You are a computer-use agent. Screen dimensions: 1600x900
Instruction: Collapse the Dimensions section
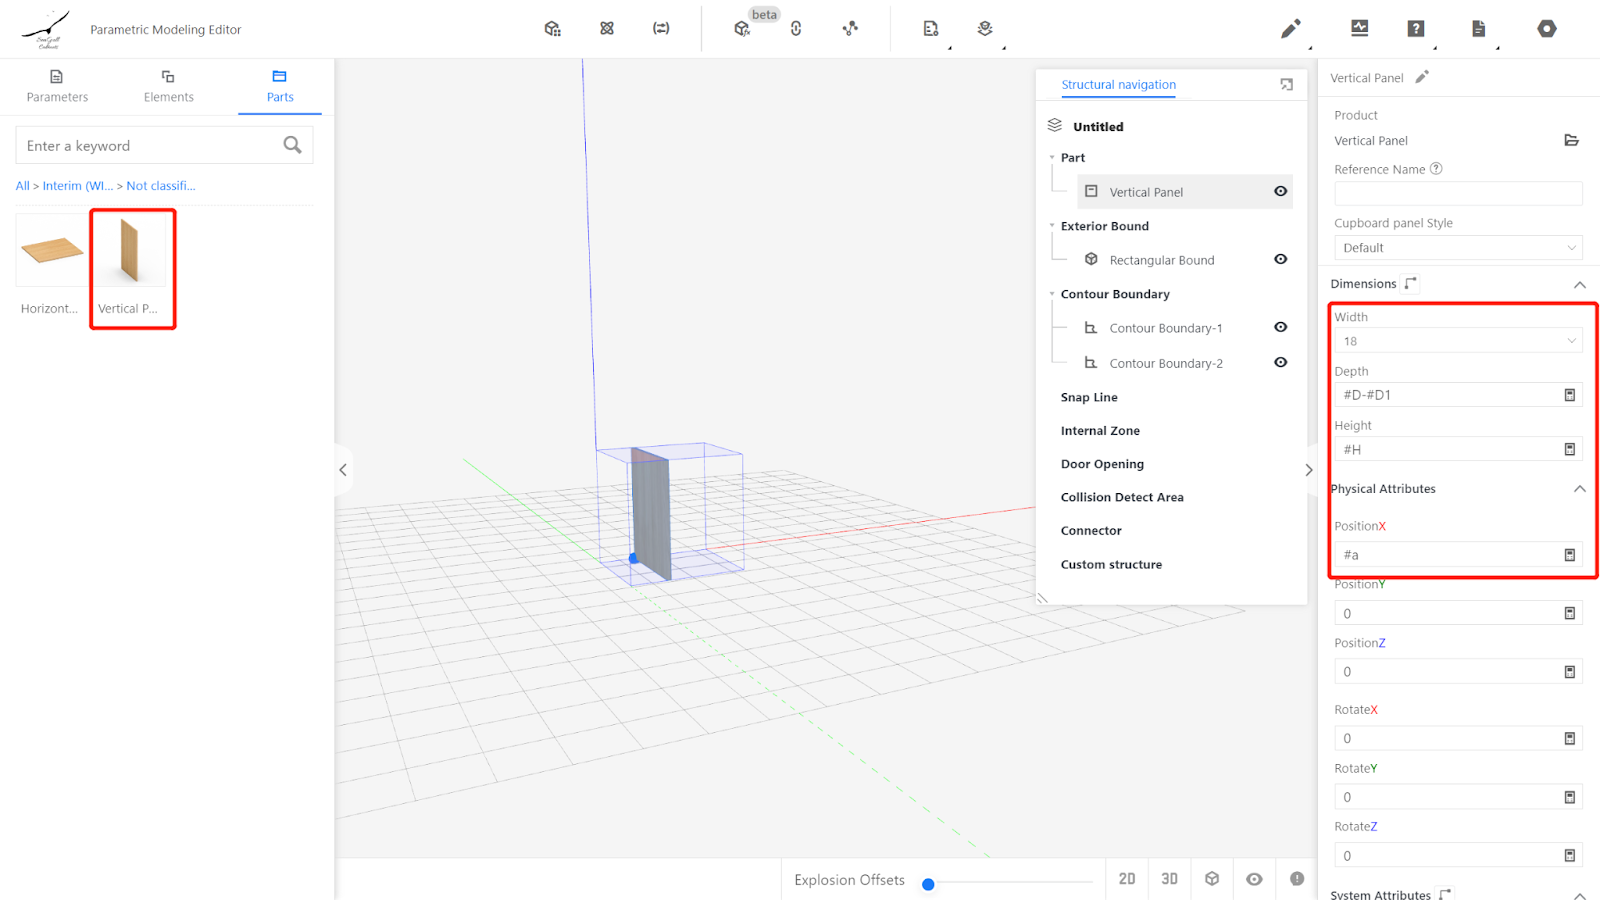pos(1579,285)
